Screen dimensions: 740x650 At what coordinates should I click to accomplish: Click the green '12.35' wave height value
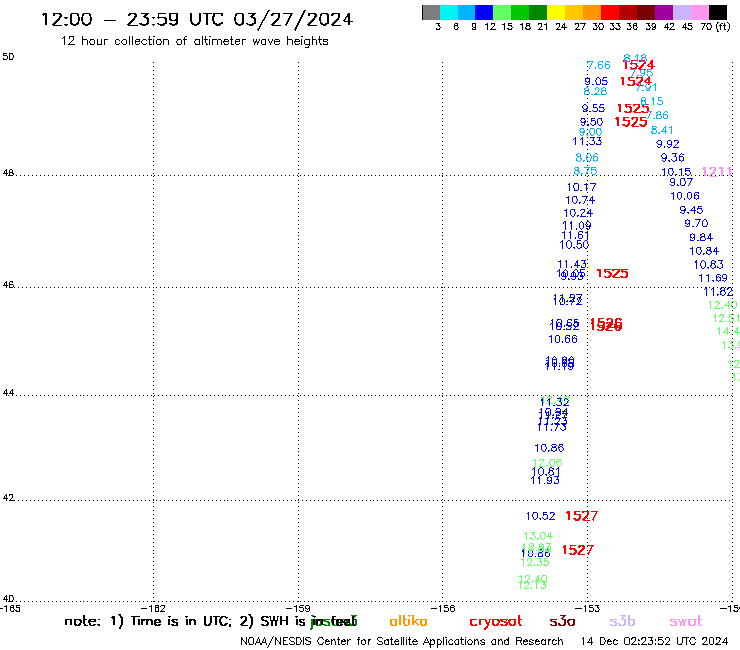tap(535, 562)
